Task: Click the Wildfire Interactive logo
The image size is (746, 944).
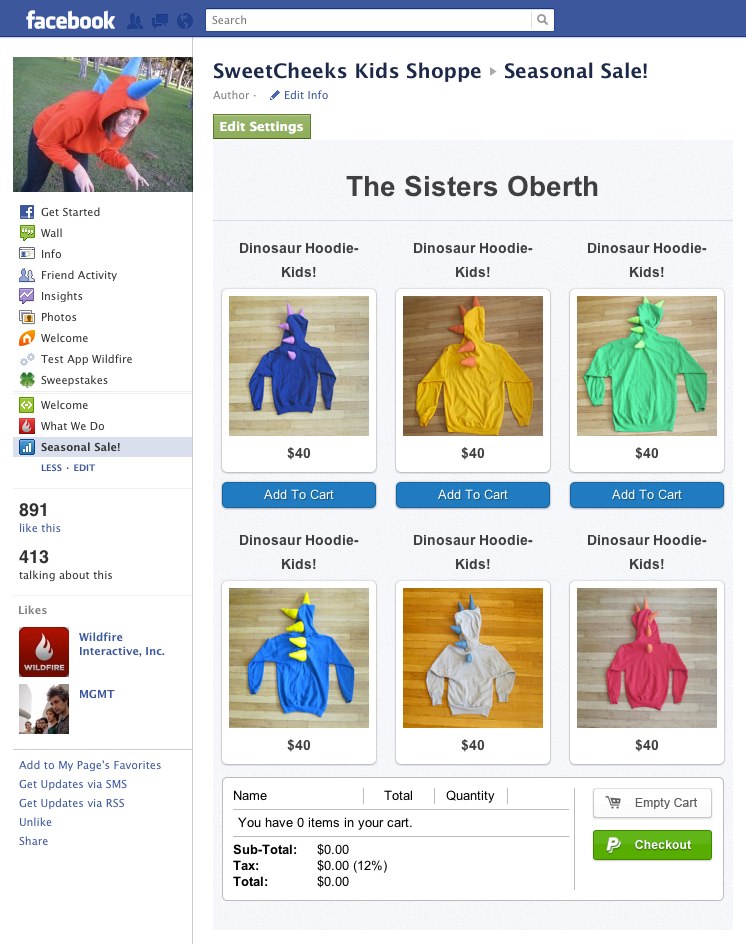Action: click(x=44, y=652)
